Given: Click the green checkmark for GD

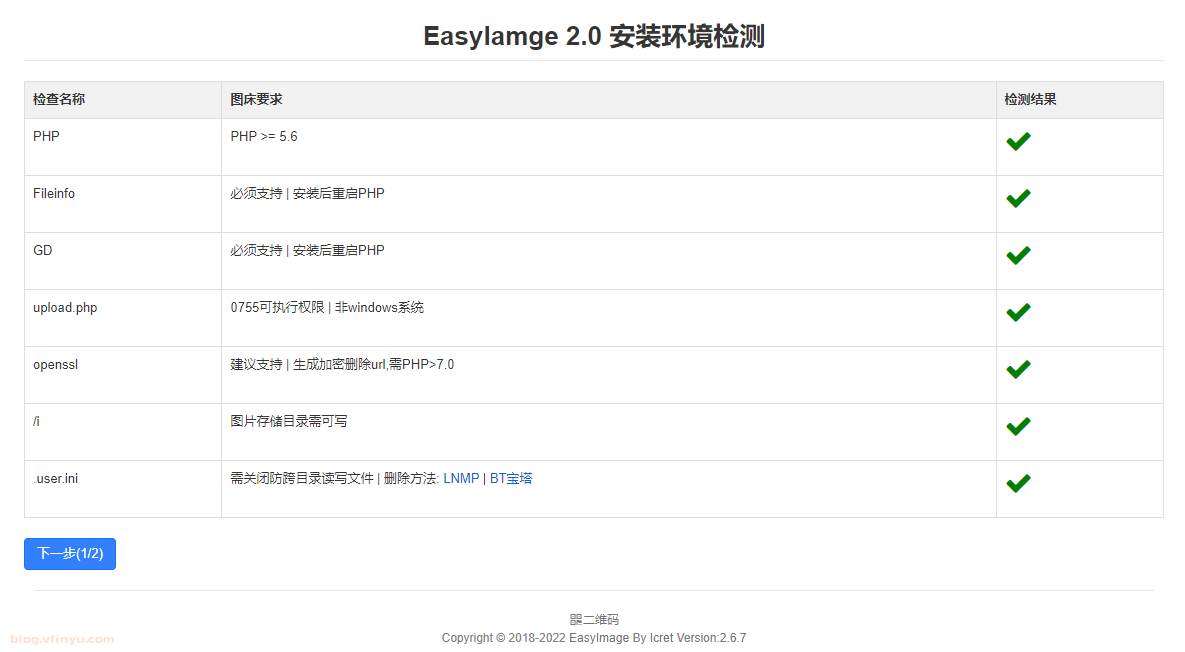Looking at the screenshot, I should 1018,256.
